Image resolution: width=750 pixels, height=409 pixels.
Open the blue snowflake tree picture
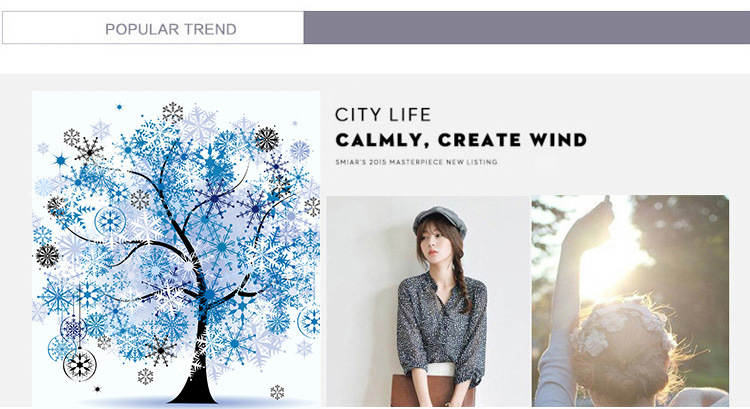tap(176, 249)
